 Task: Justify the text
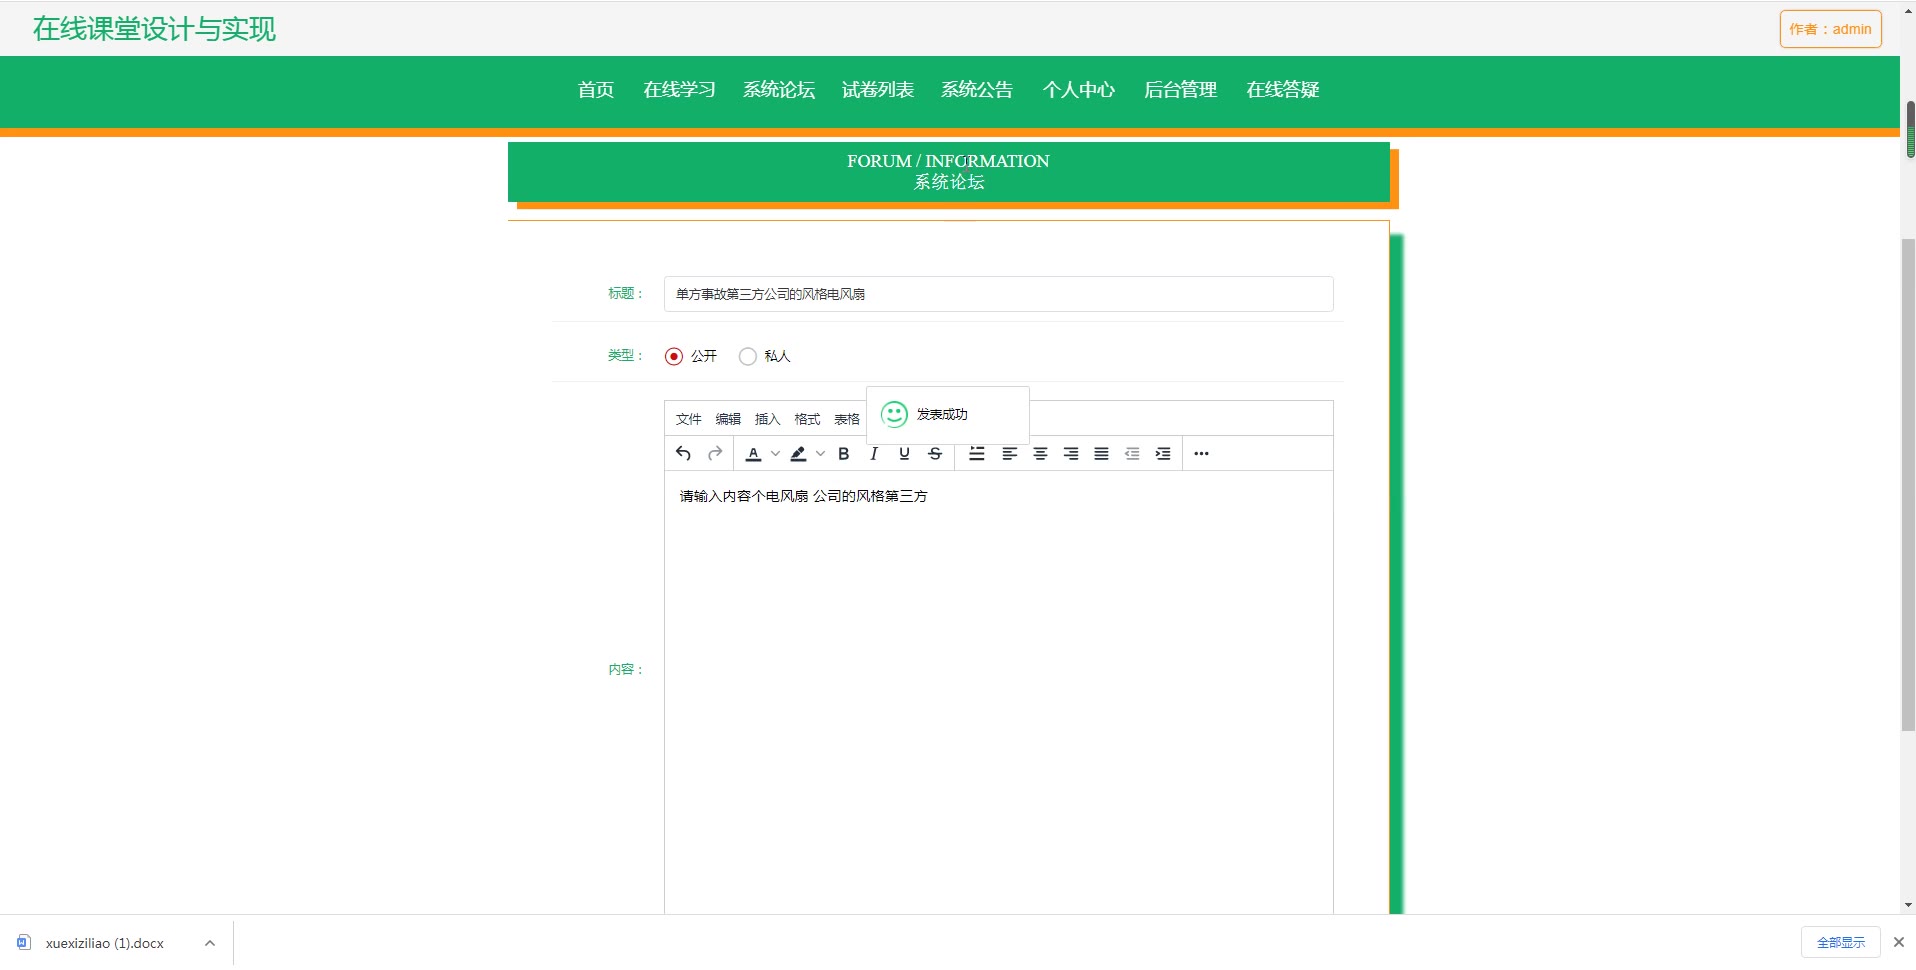(x=1101, y=454)
